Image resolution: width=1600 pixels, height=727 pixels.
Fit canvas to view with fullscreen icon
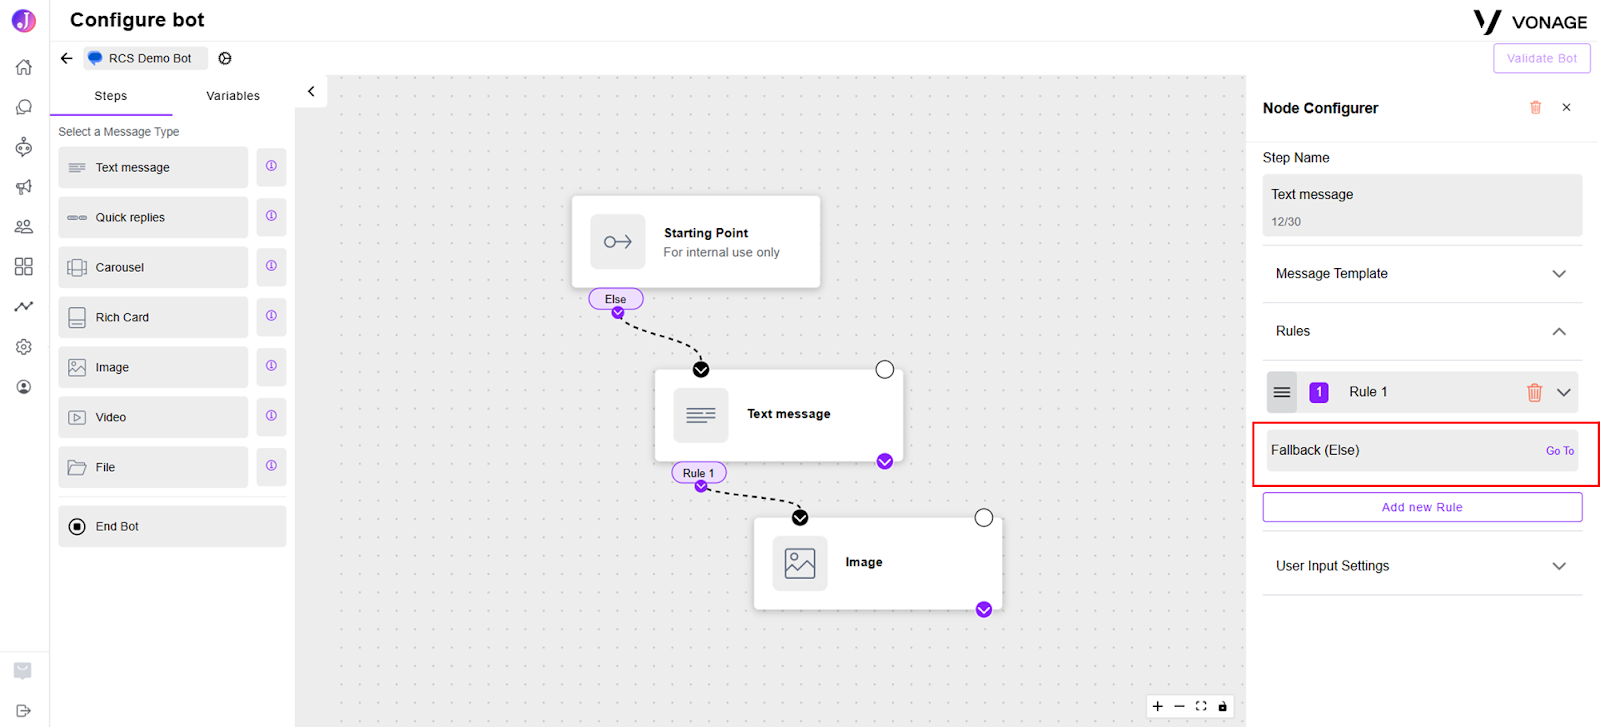pyautogui.click(x=1201, y=706)
